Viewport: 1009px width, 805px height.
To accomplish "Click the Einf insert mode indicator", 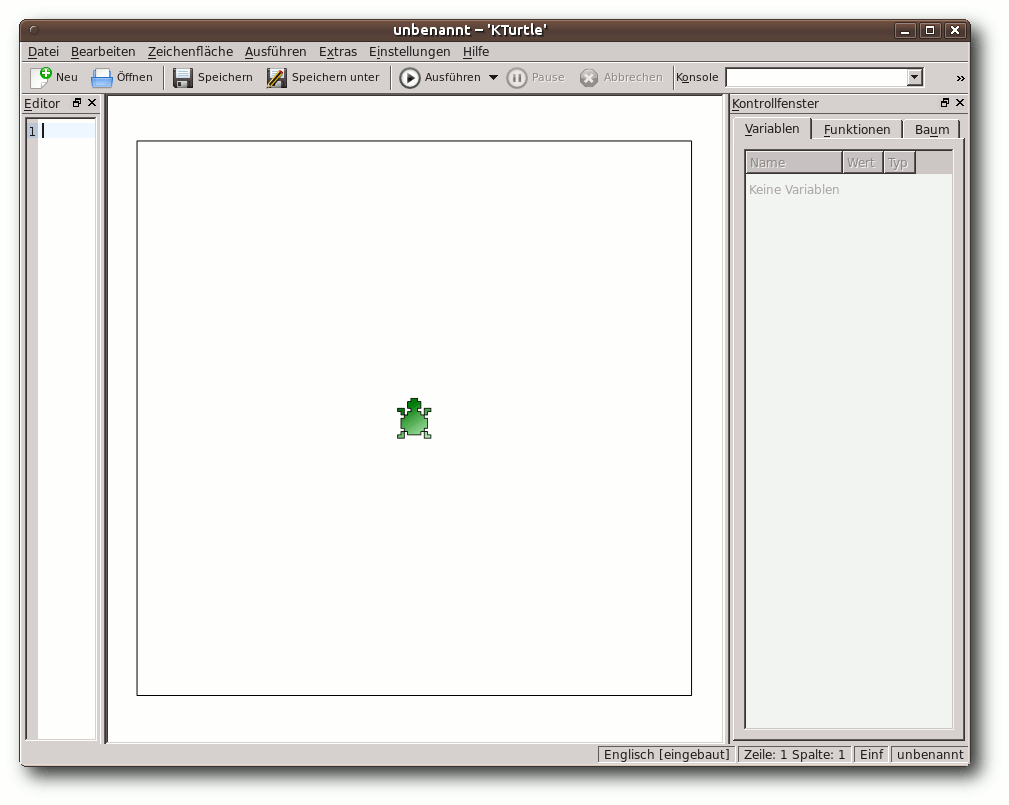I will tap(871, 755).
